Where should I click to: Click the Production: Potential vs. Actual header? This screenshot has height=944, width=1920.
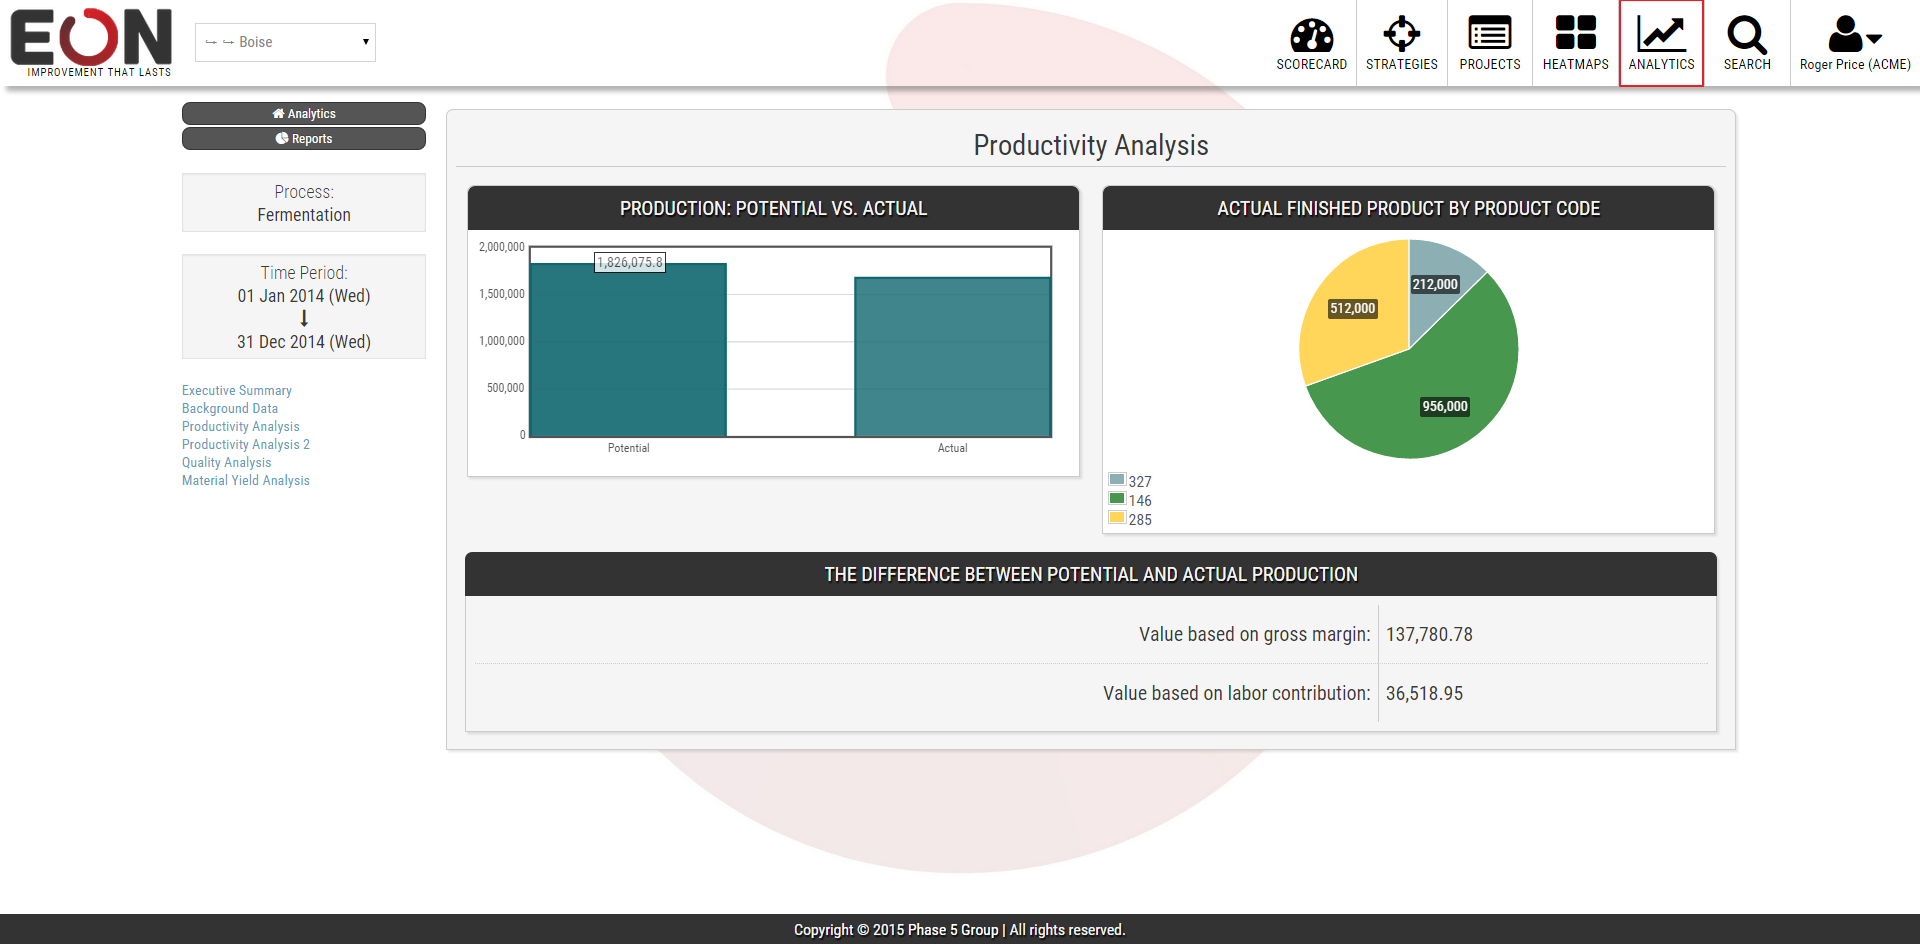(x=773, y=208)
